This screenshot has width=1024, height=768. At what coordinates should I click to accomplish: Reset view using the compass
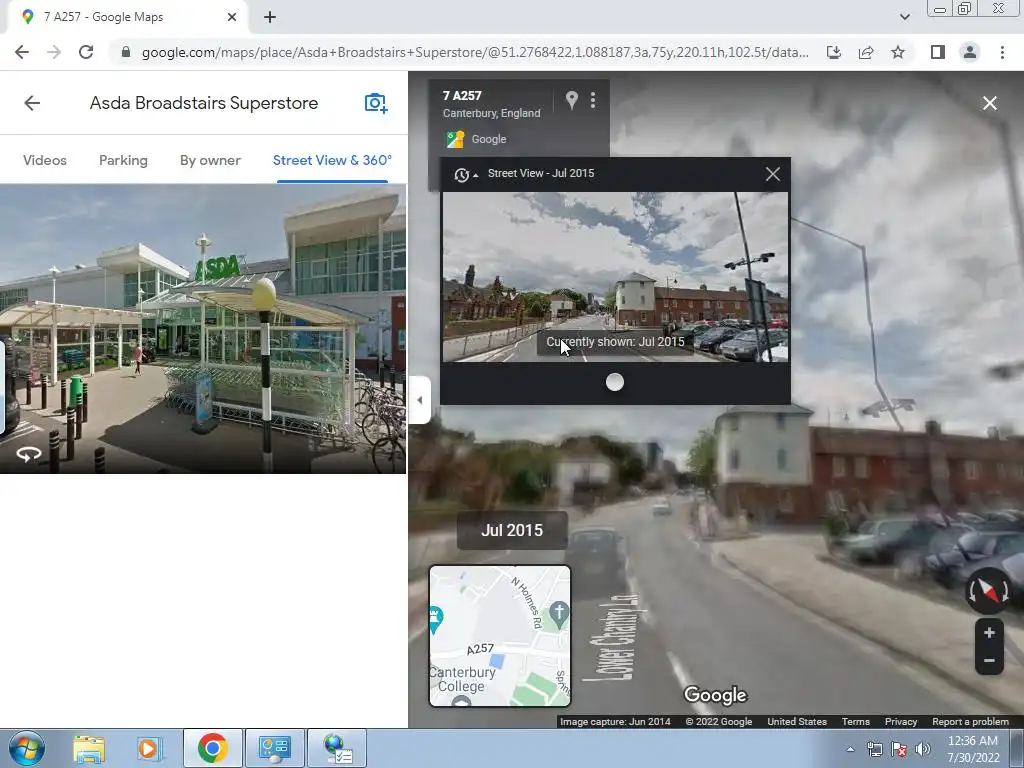(x=988, y=591)
